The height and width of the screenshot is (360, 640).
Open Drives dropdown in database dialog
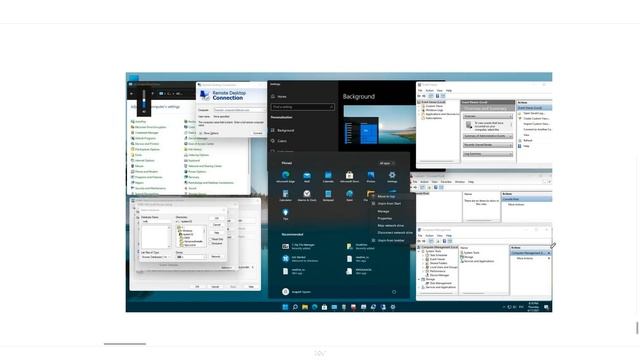[204, 257]
